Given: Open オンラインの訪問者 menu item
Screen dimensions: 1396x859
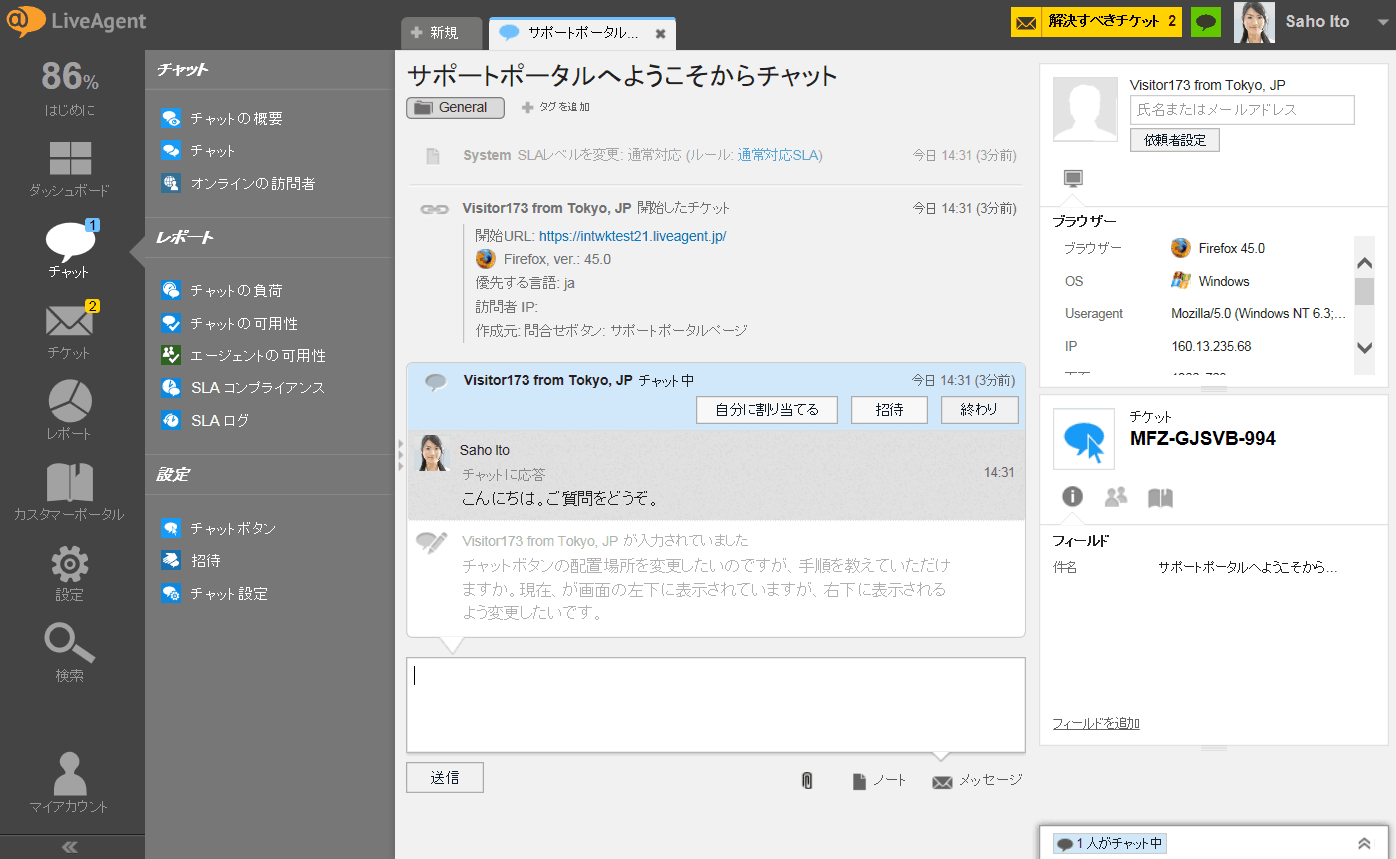Looking at the screenshot, I should point(238,183).
